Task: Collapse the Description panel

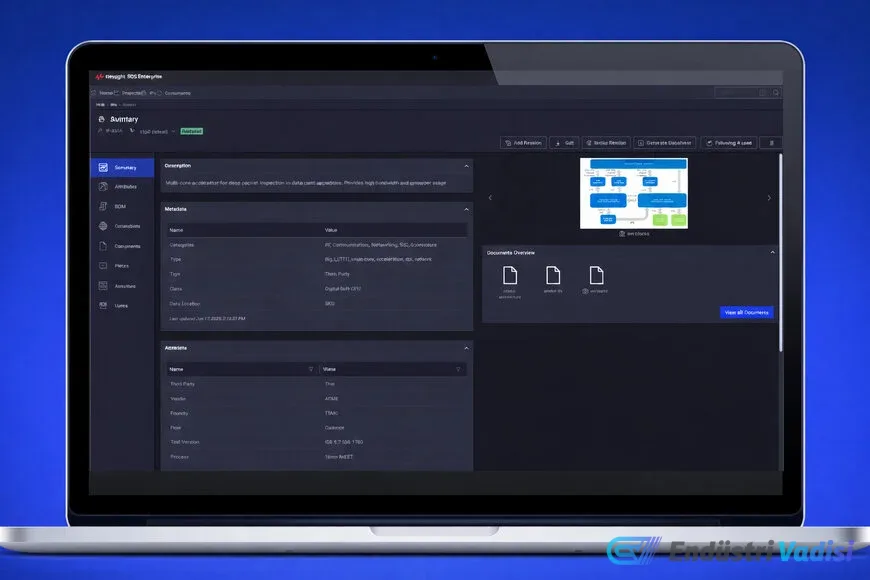Action: pos(466,166)
